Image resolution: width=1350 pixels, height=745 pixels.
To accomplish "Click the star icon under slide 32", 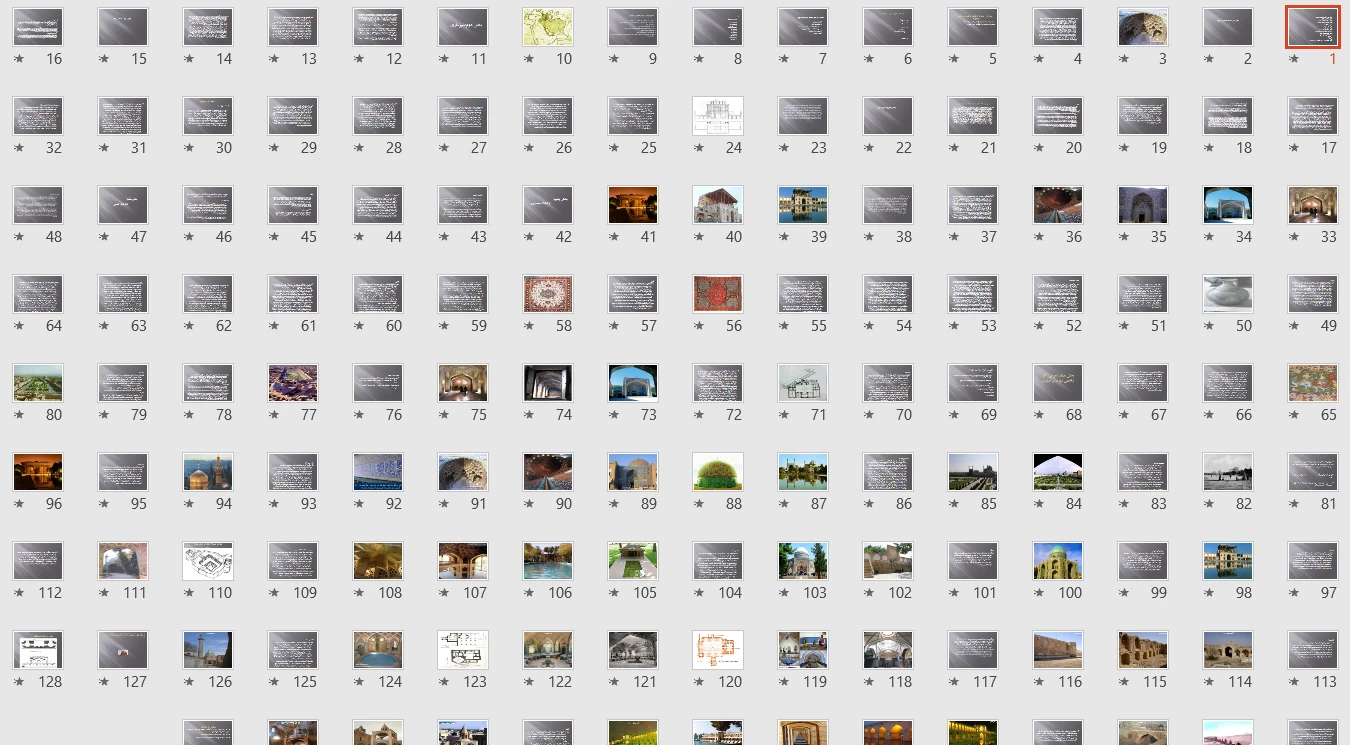I will point(19,148).
